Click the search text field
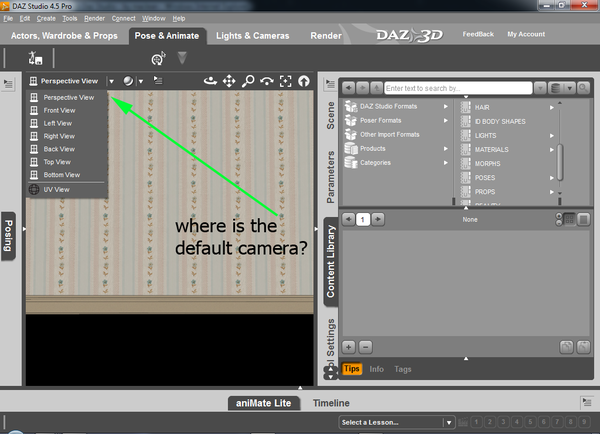Viewport: 600px width, 434px height. (458, 88)
